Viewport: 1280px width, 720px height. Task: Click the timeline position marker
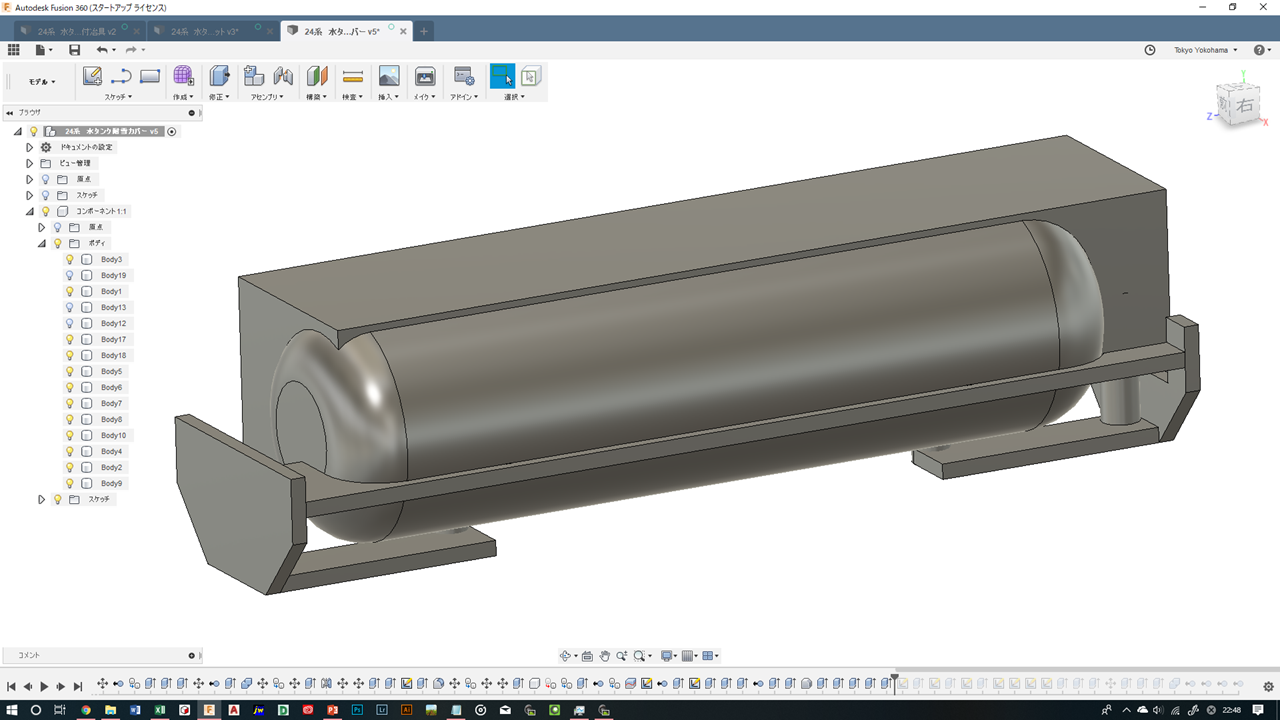tap(895, 678)
